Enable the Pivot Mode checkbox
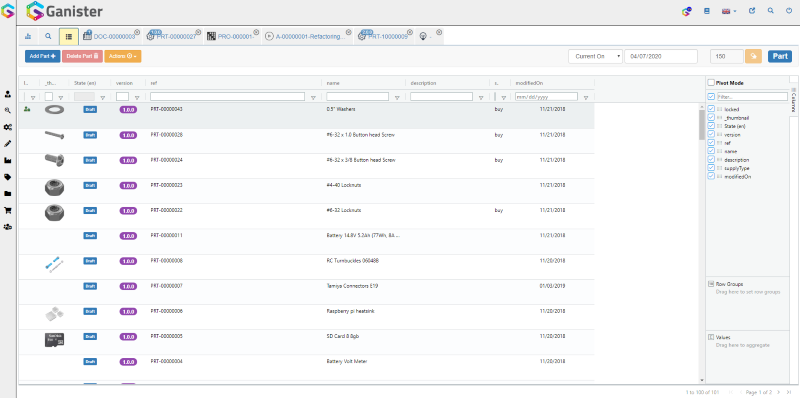Screen dimensions: 800x398 pyautogui.click(x=711, y=83)
